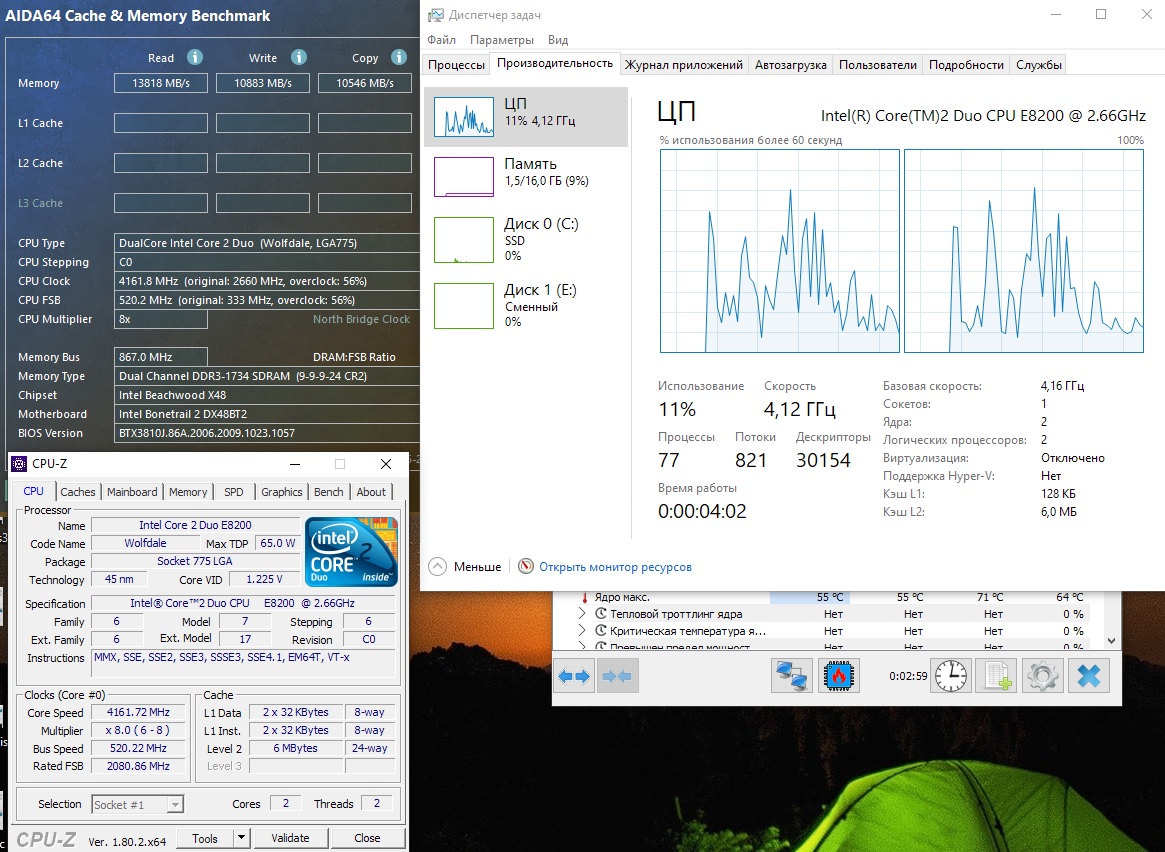The image size is (1165, 852).
Task: Select the CPU tab in CPU-Z
Action: (33, 491)
